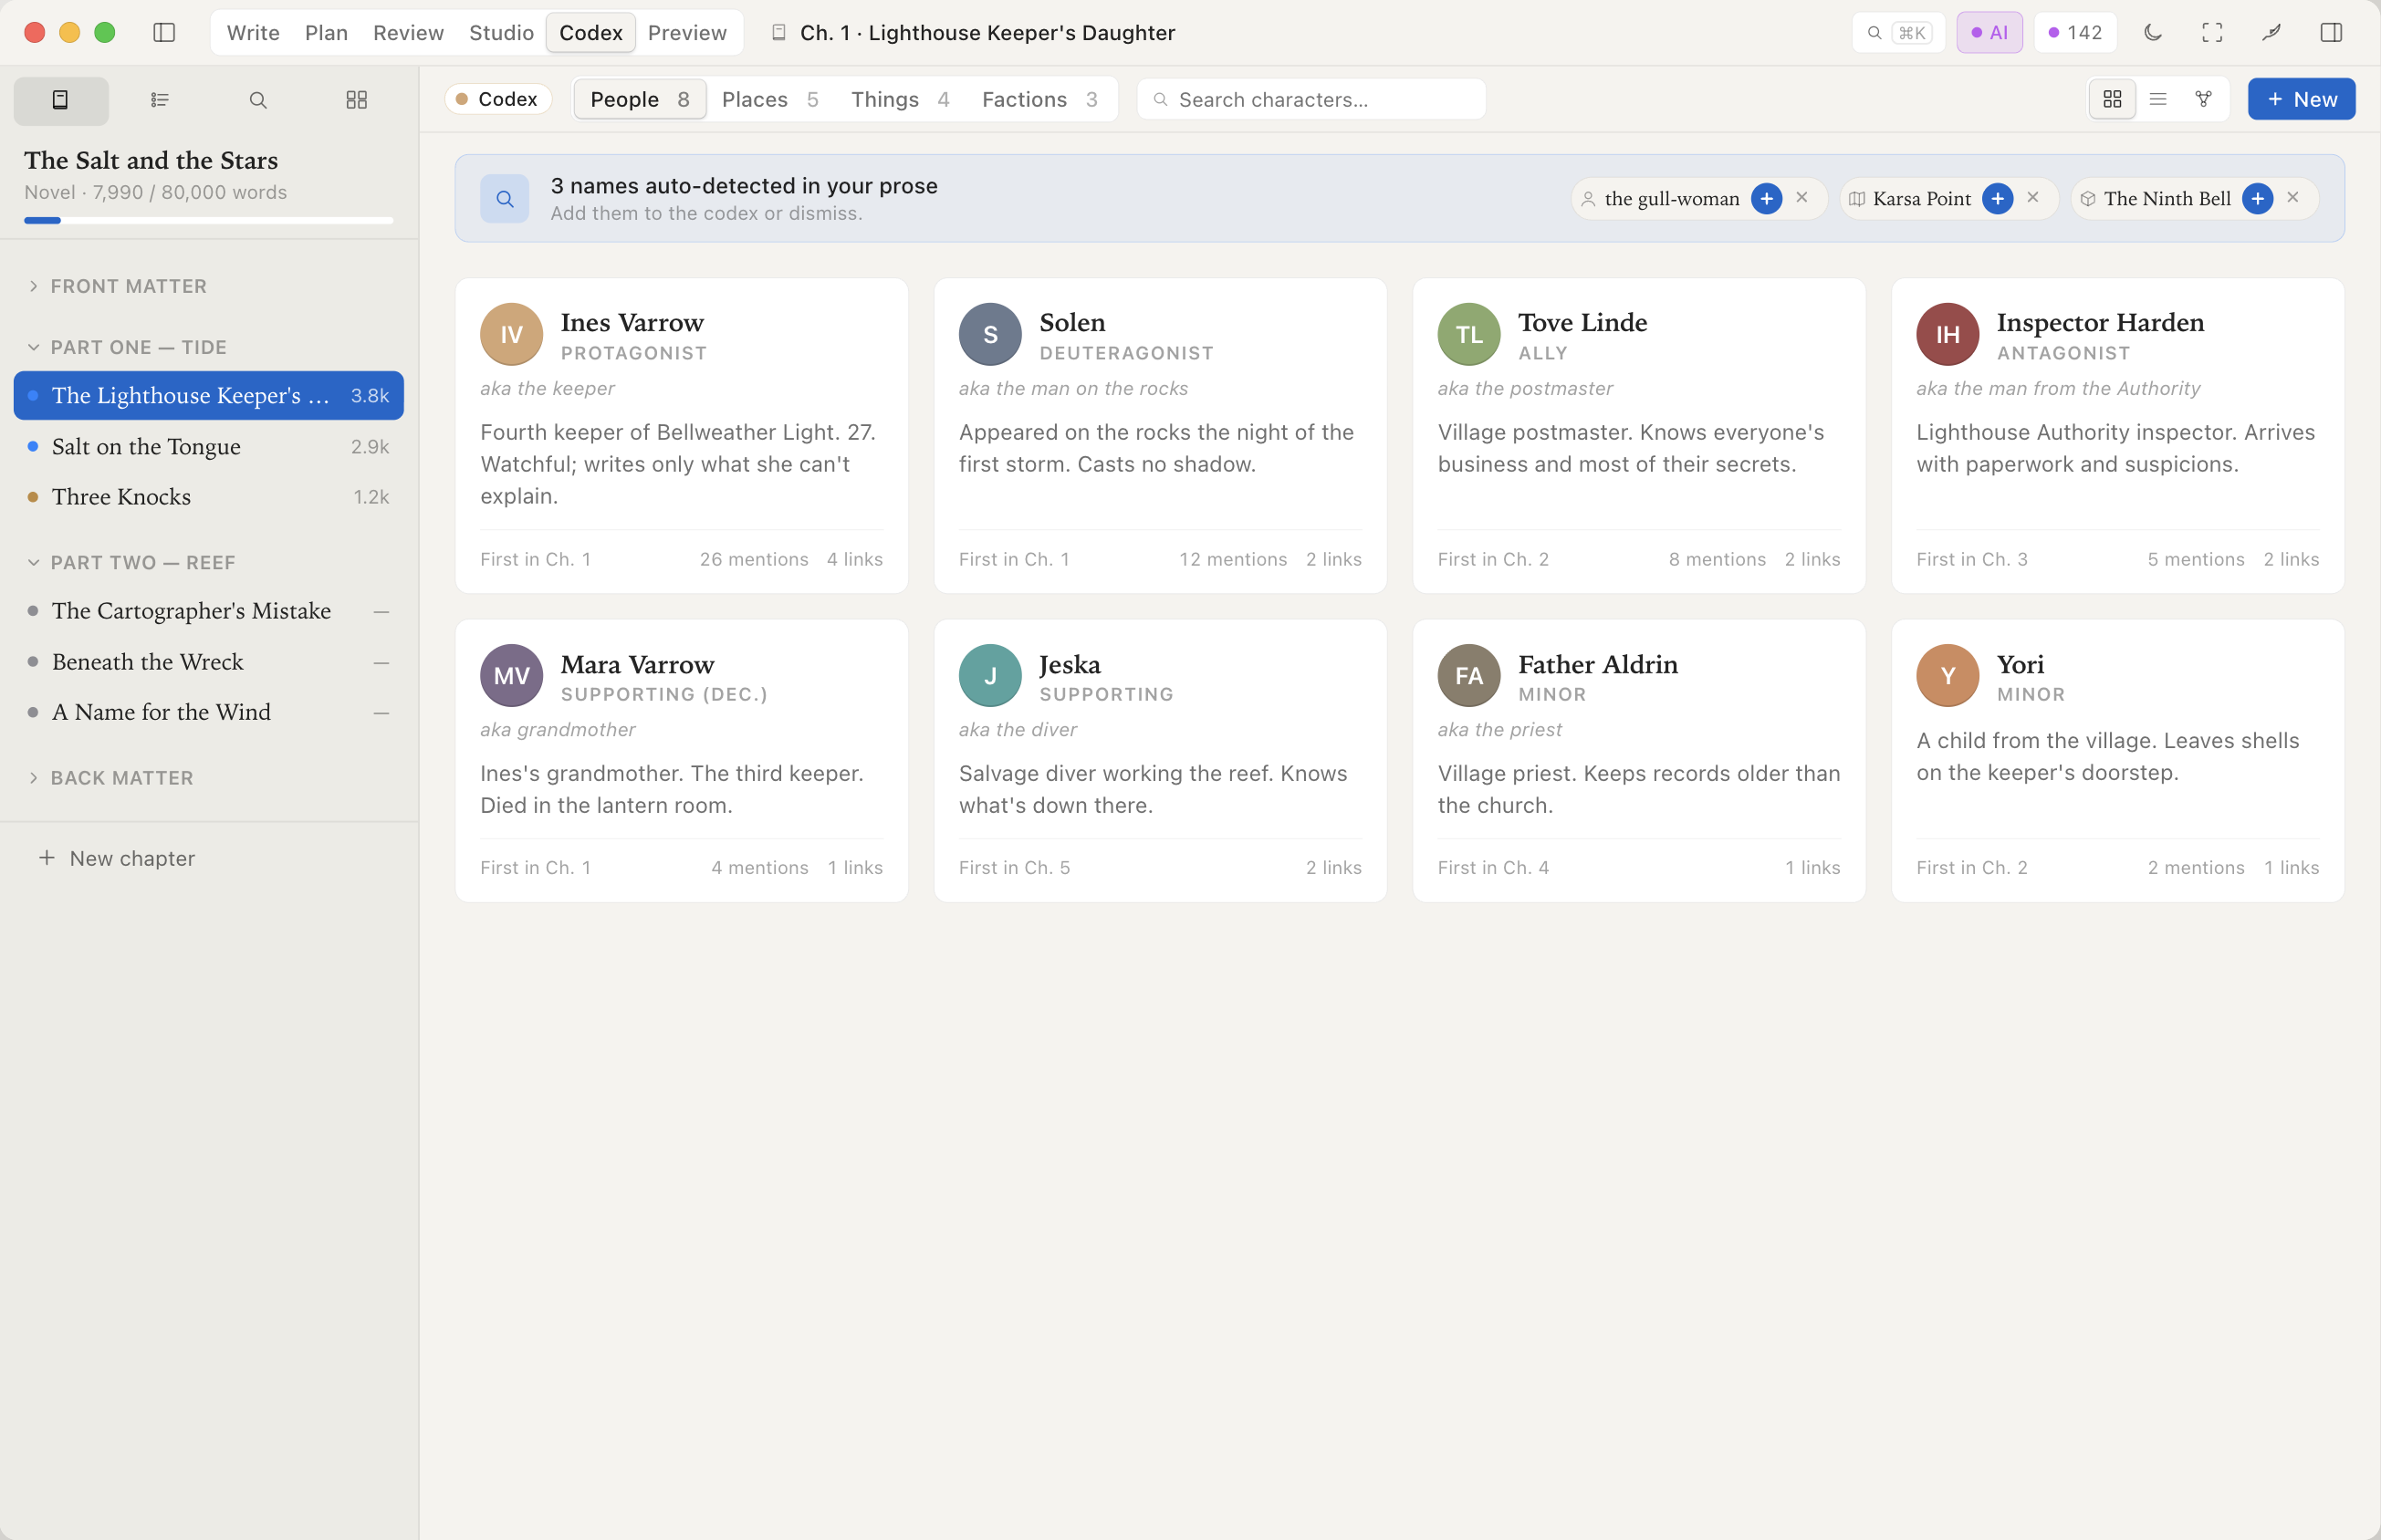Open command search with ⌘K
Screen dimensions: 2381x1540
[x=1898, y=32]
